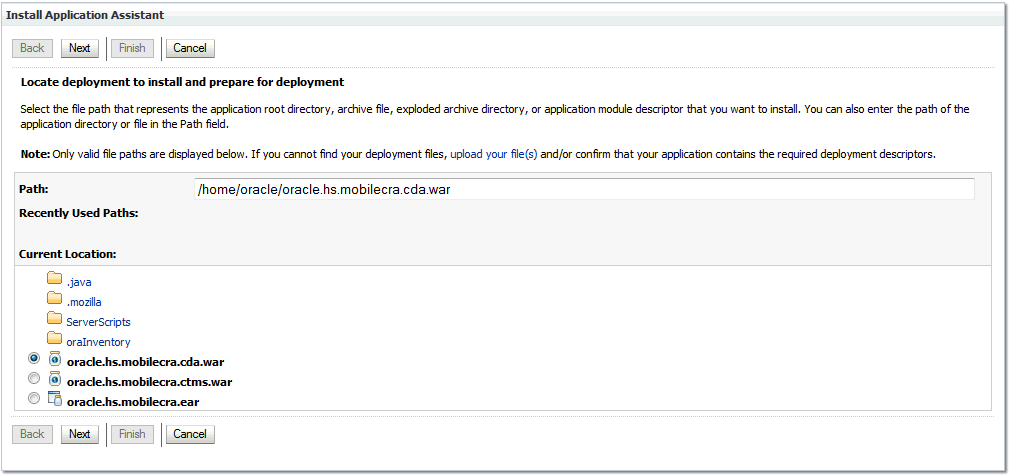This screenshot has height=476, width=1009.
Task: Click the top Next button
Action: click(x=80, y=48)
